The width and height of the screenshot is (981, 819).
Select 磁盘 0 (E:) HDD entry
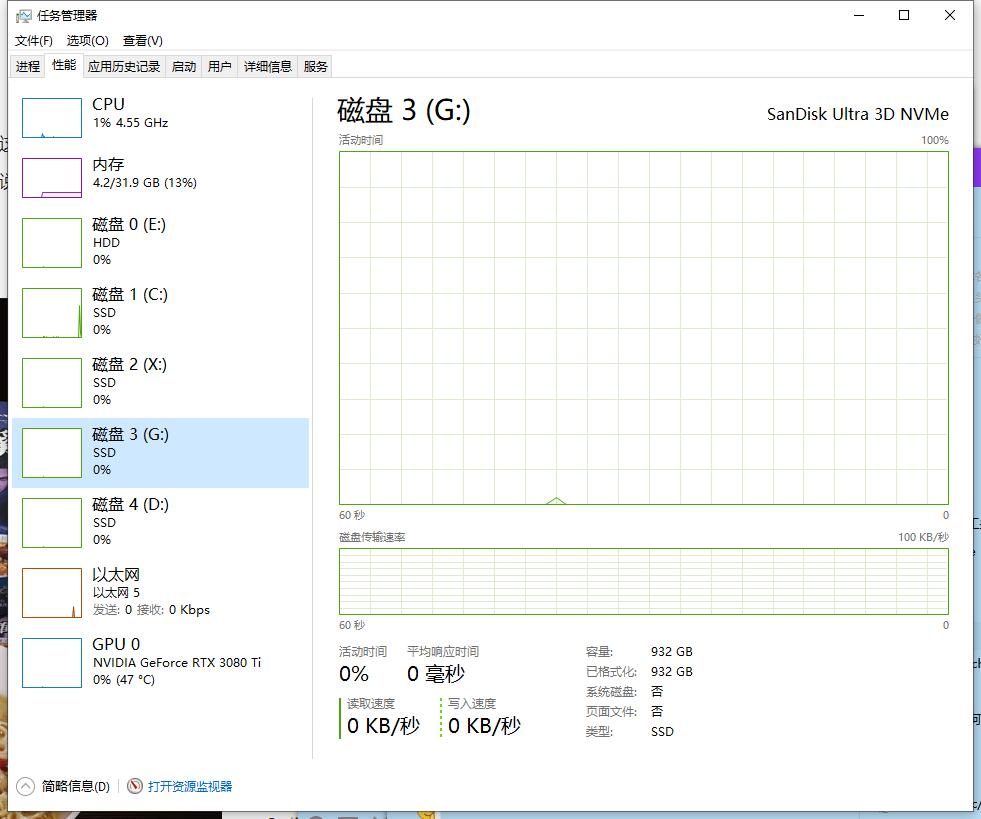click(x=128, y=241)
